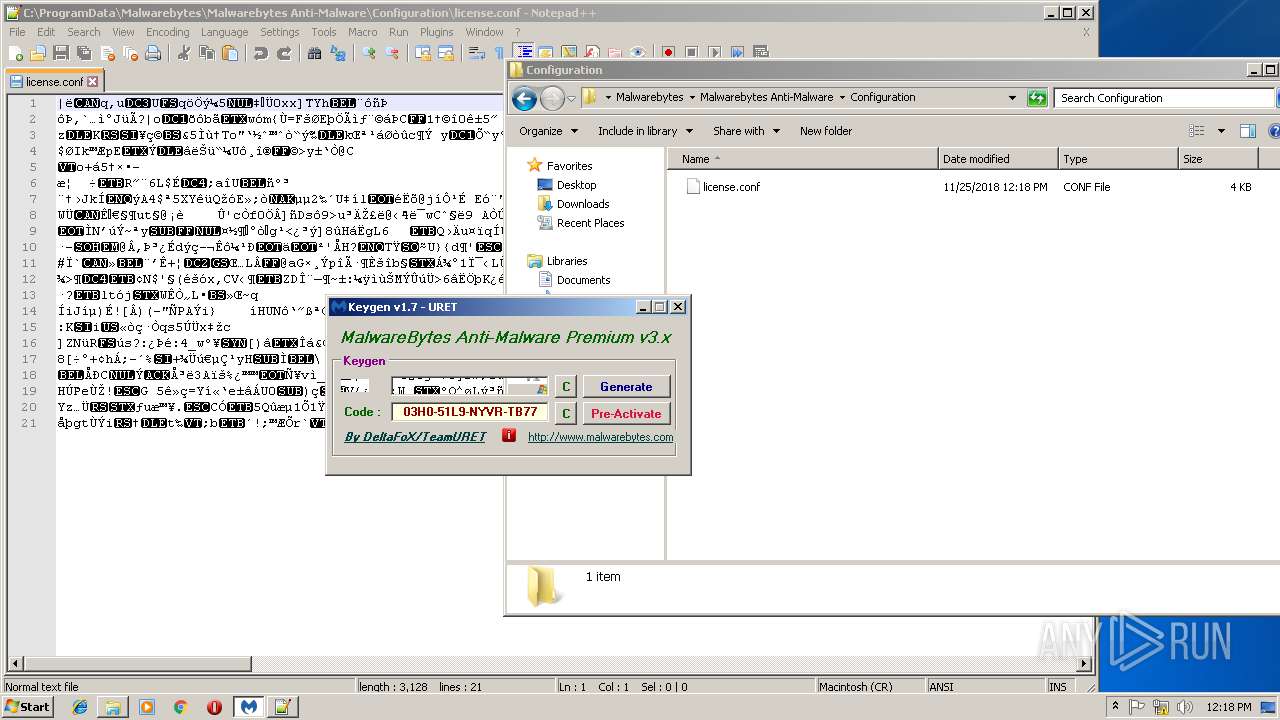
Task: Click By DeltaFoX/TeamURET link
Action: click(415, 437)
